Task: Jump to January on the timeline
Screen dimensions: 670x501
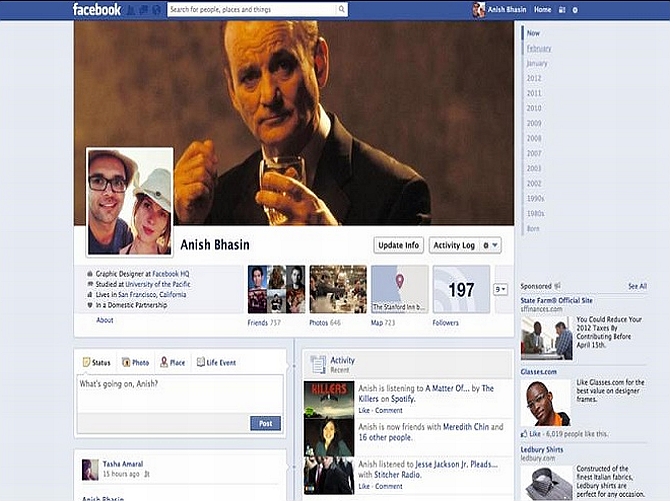Action: 537,63
